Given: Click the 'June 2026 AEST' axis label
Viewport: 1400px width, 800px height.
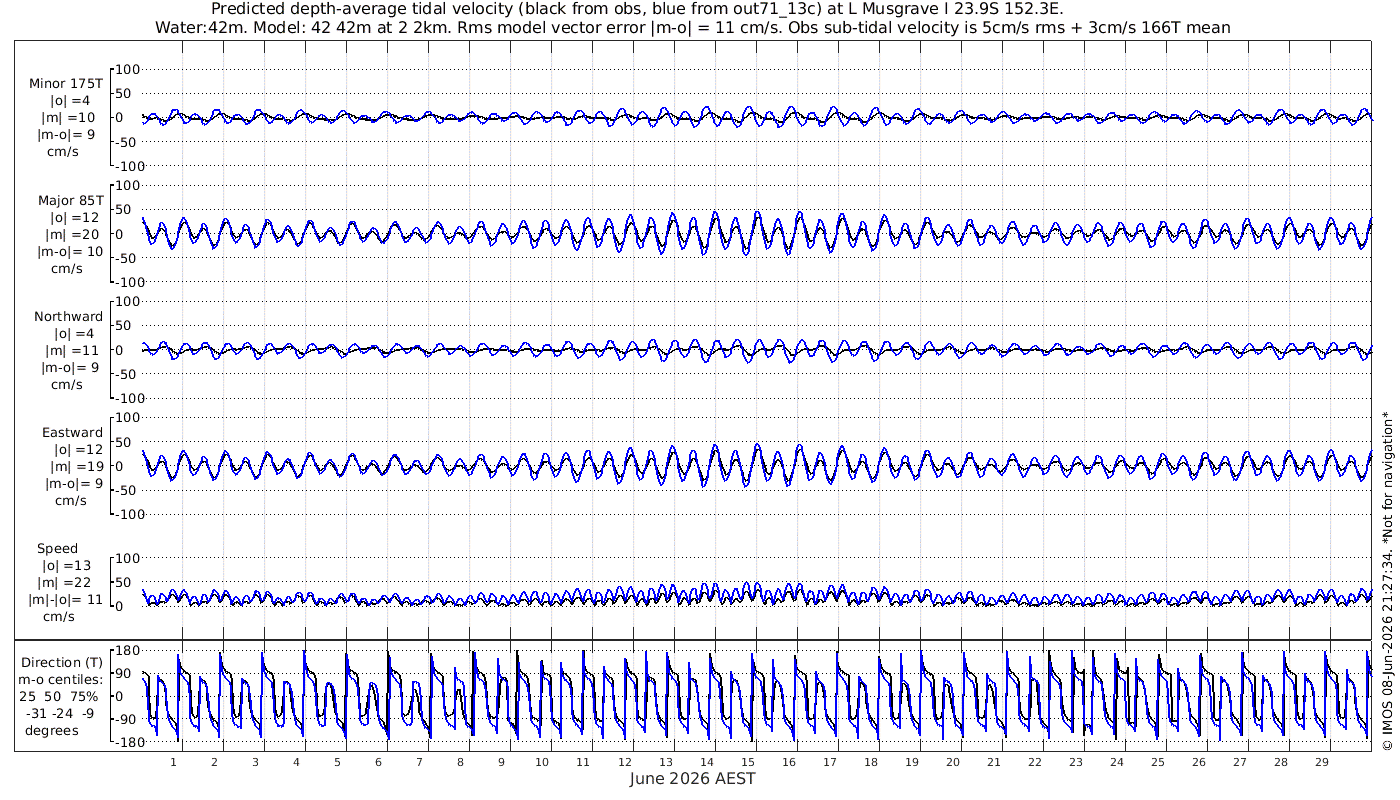Looking at the screenshot, I should [693, 778].
